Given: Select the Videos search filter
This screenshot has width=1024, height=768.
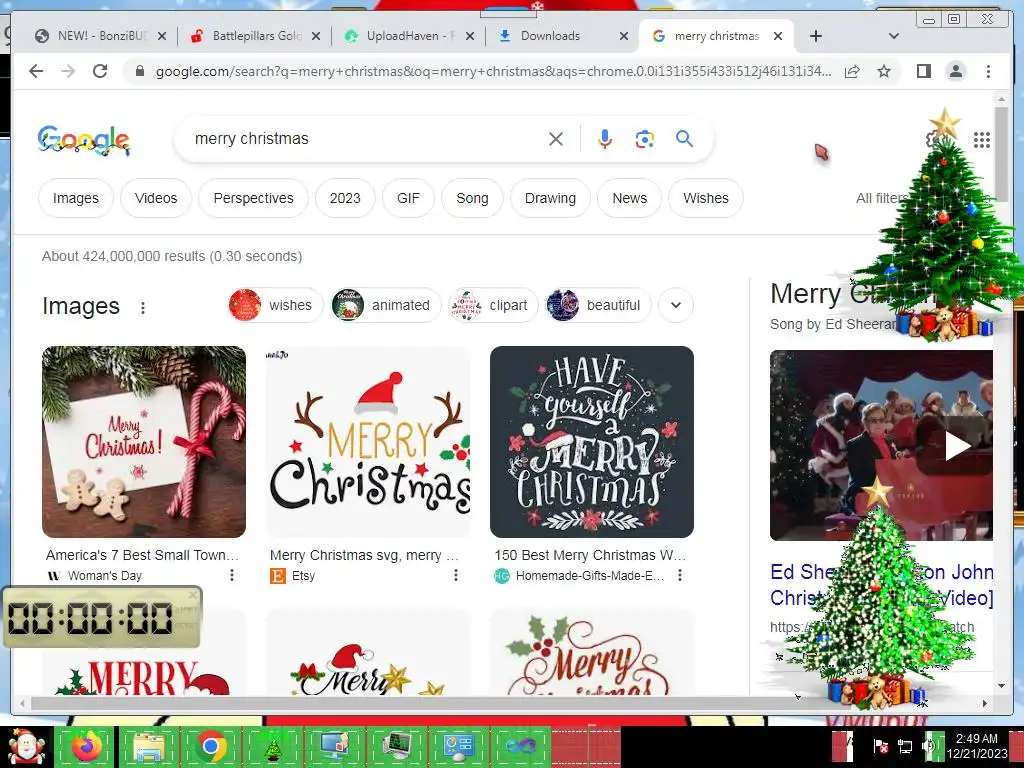Looking at the screenshot, I should coord(156,198).
